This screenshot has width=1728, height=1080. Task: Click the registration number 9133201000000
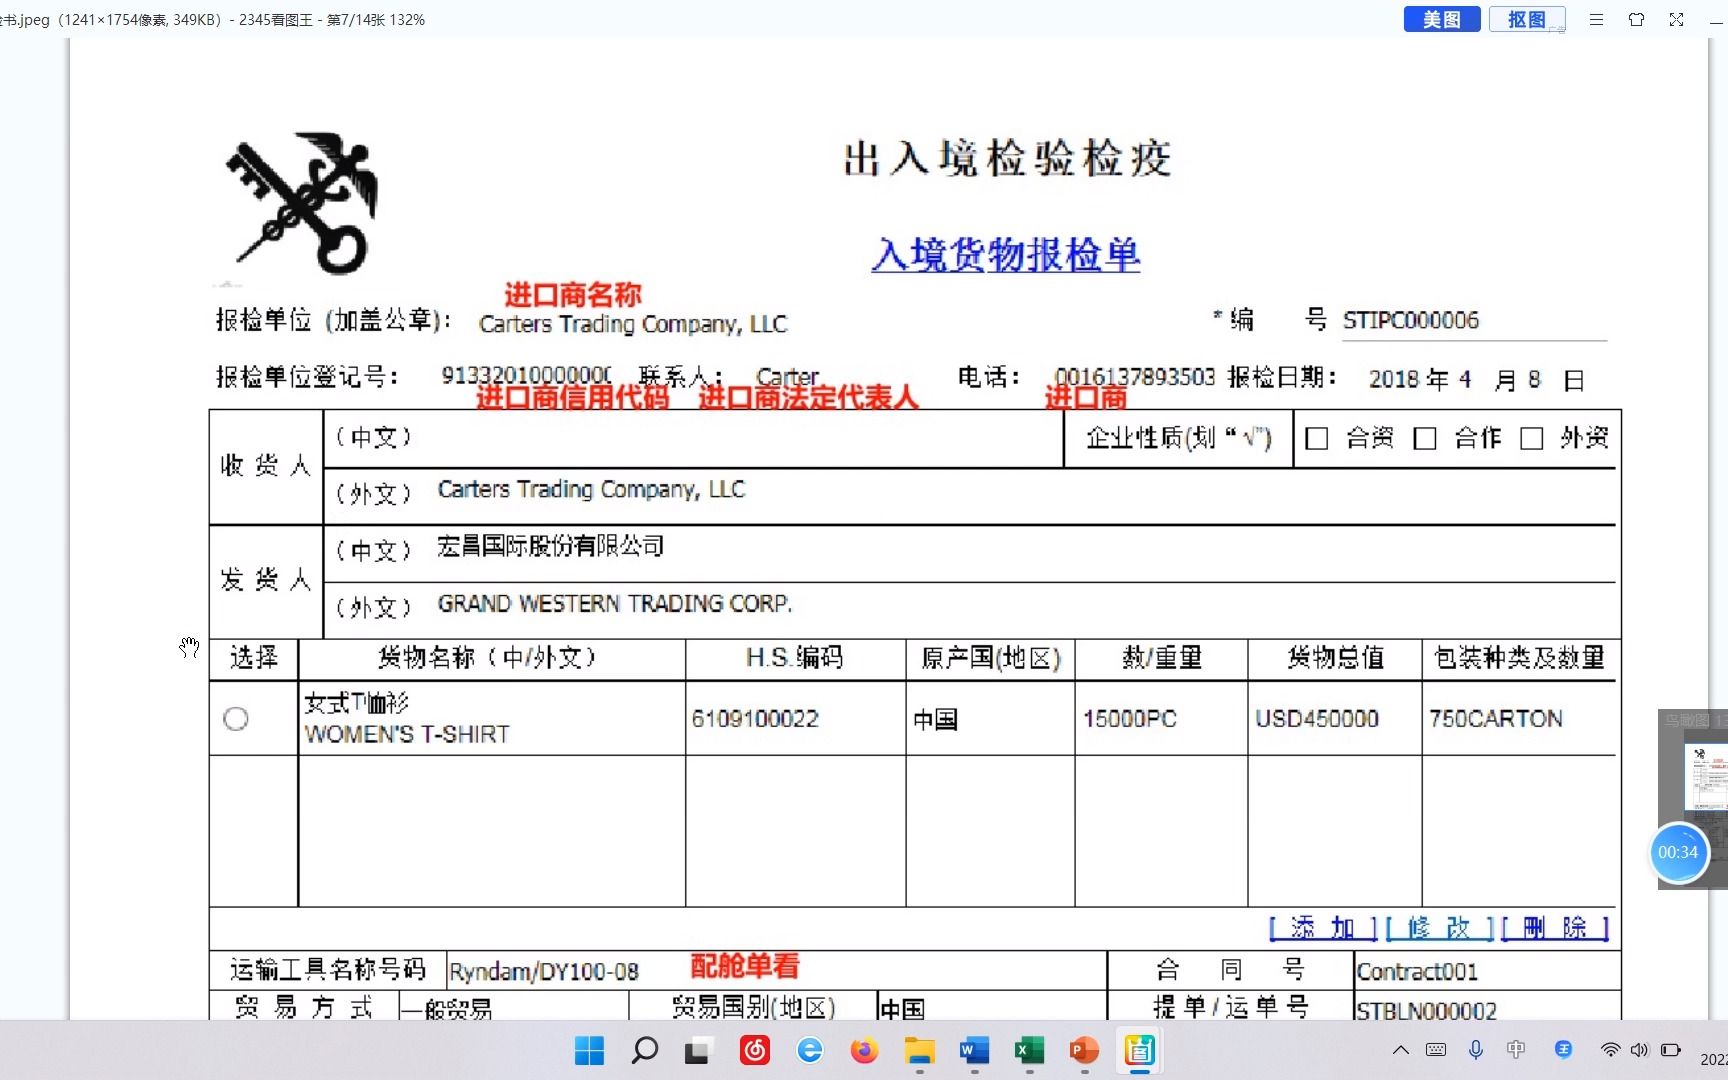tap(526, 375)
